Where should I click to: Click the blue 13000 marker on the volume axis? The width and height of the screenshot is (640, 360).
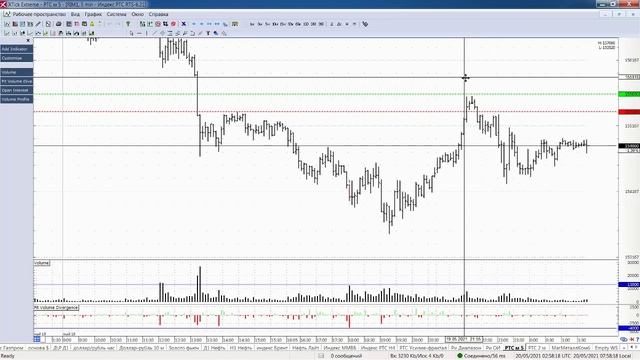point(629,284)
